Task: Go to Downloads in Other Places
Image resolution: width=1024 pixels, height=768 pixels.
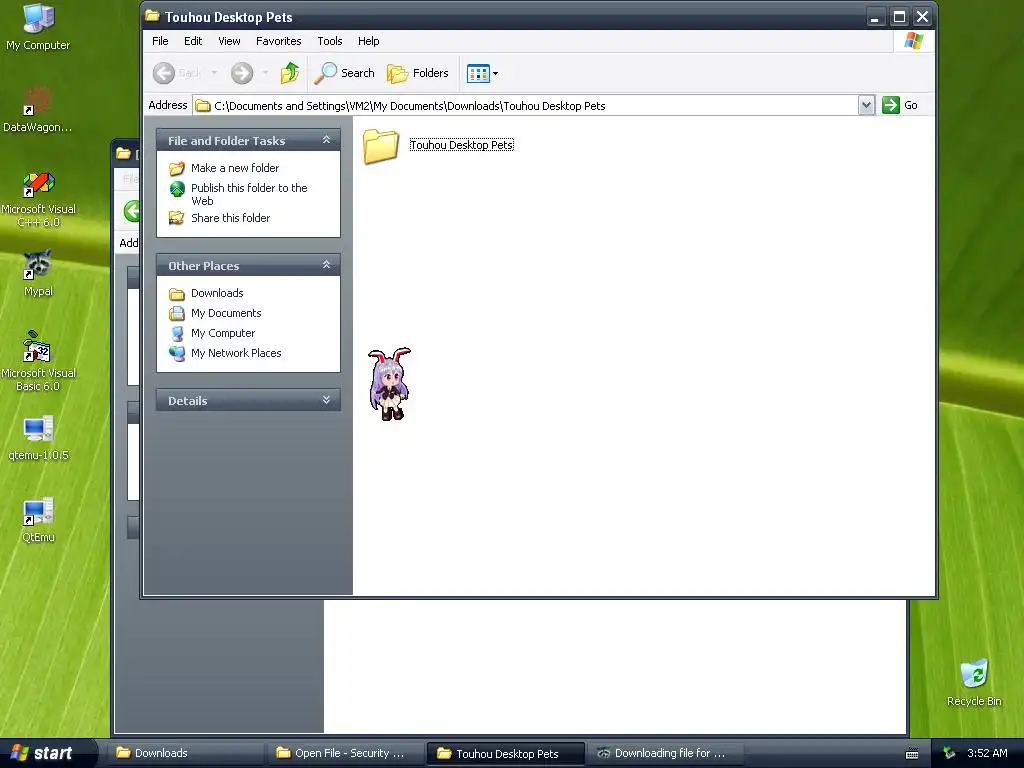Action: (217, 293)
